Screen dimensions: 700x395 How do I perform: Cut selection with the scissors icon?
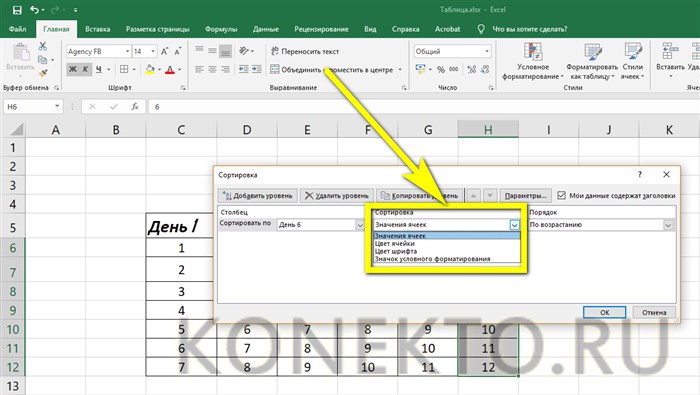pos(42,46)
